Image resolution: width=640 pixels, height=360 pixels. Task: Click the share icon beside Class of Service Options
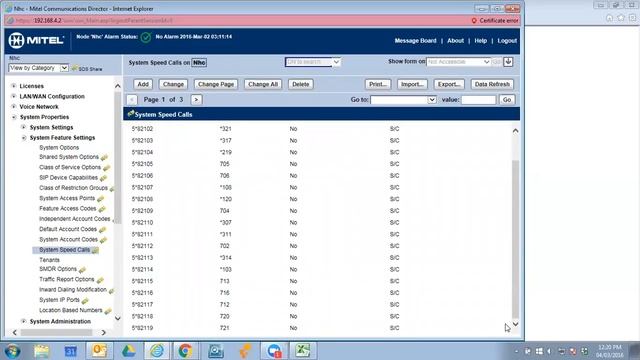point(107,168)
